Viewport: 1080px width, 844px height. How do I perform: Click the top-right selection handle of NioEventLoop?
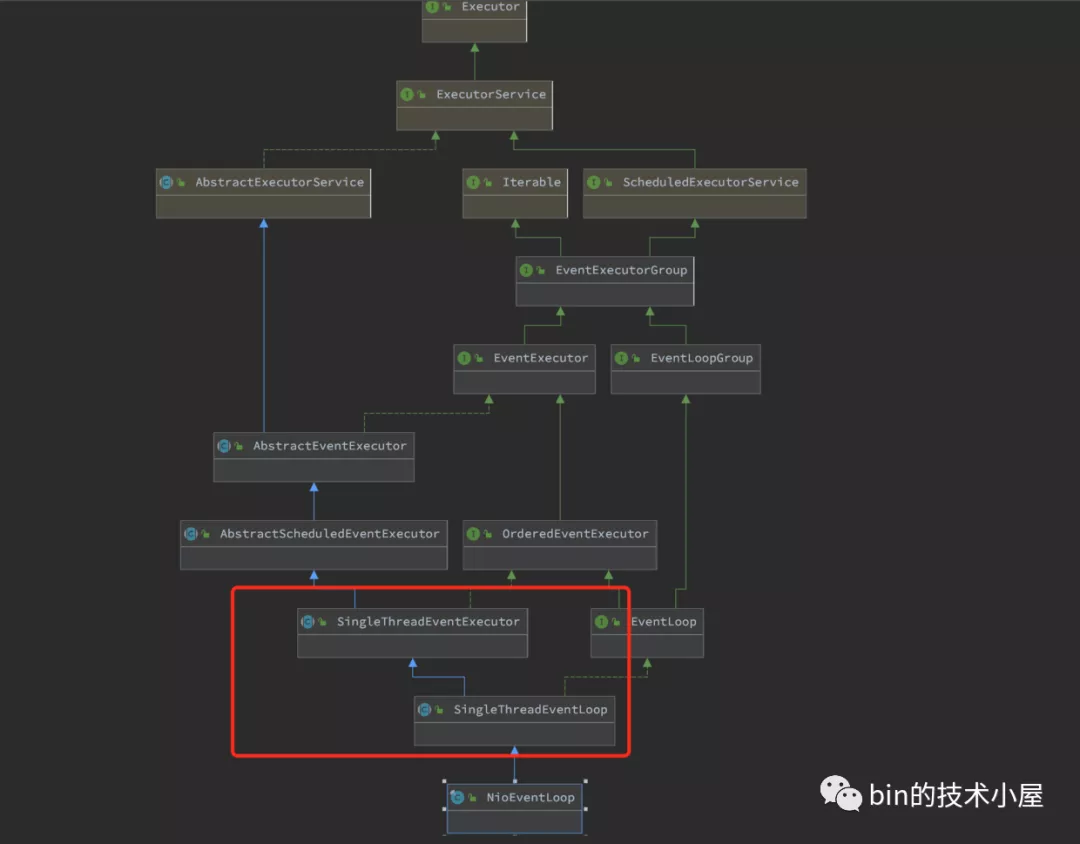[585, 781]
